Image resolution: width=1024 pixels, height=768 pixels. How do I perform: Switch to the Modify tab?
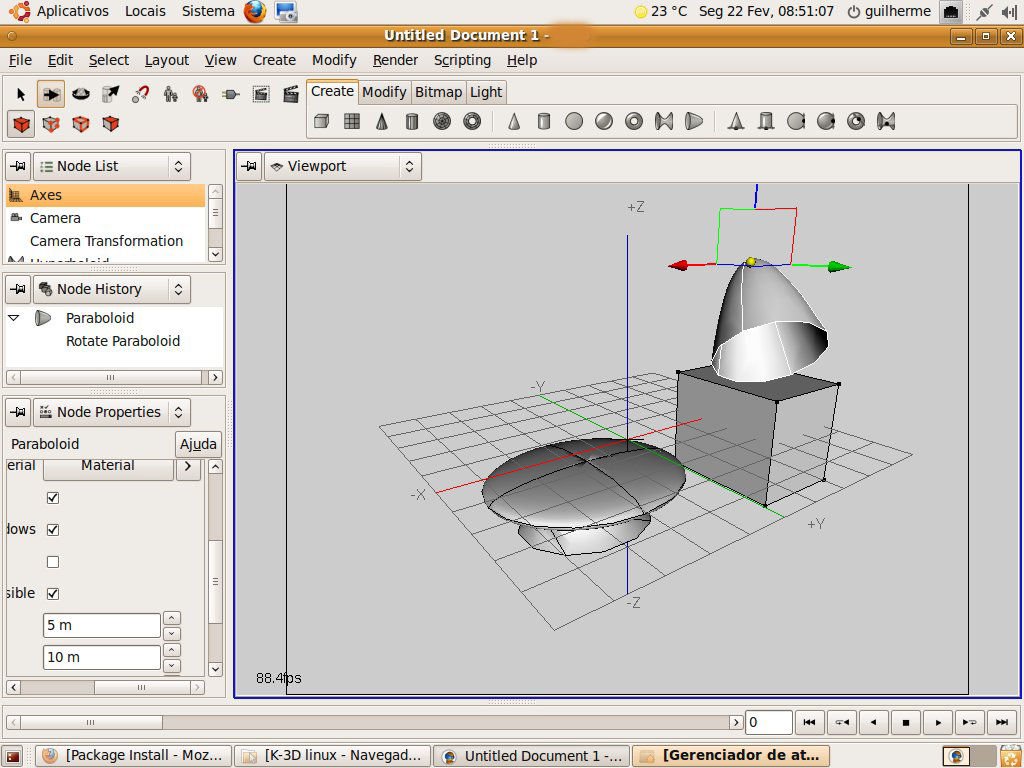384,91
